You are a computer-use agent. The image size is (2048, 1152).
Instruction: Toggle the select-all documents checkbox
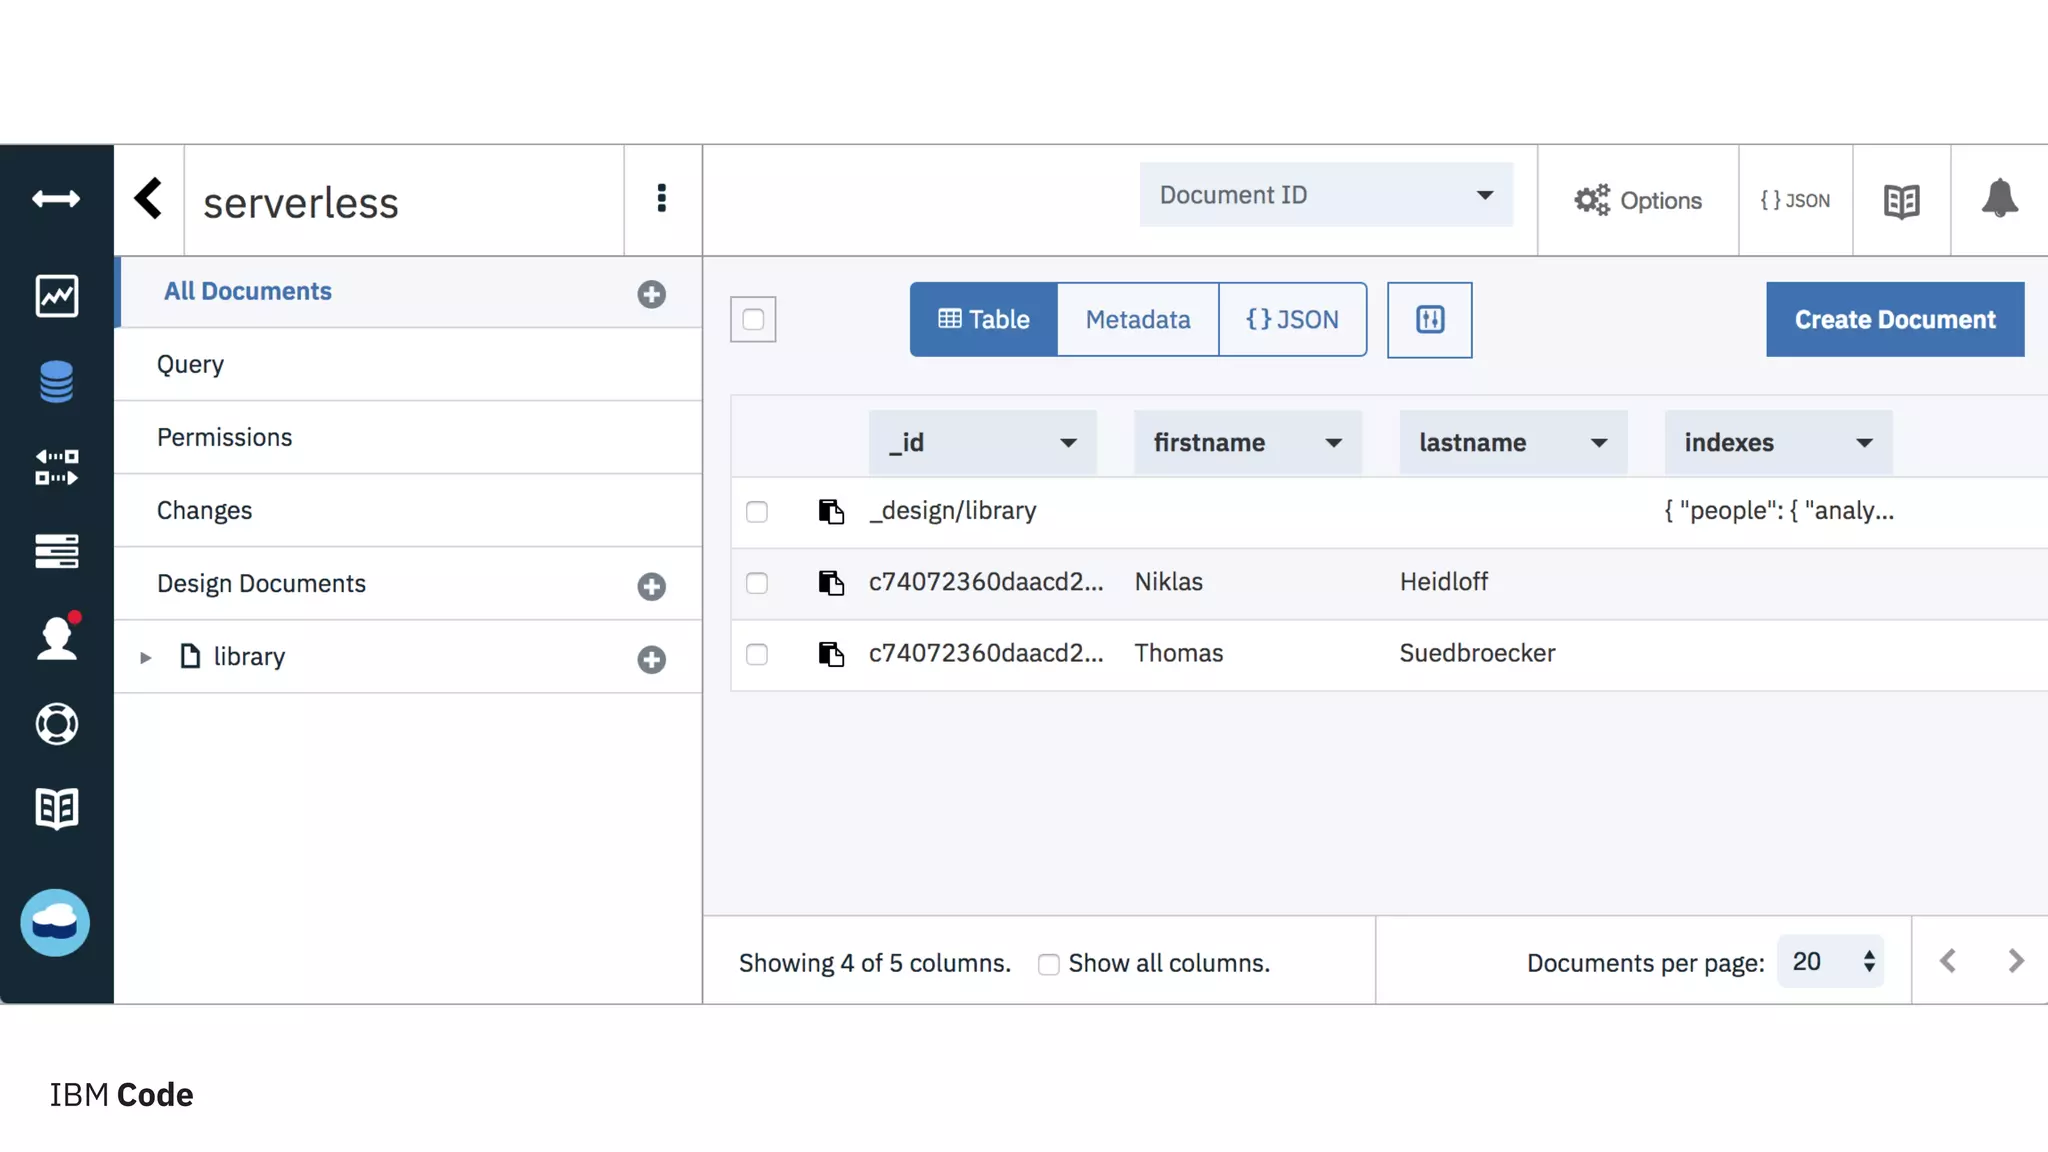point(753,320)
